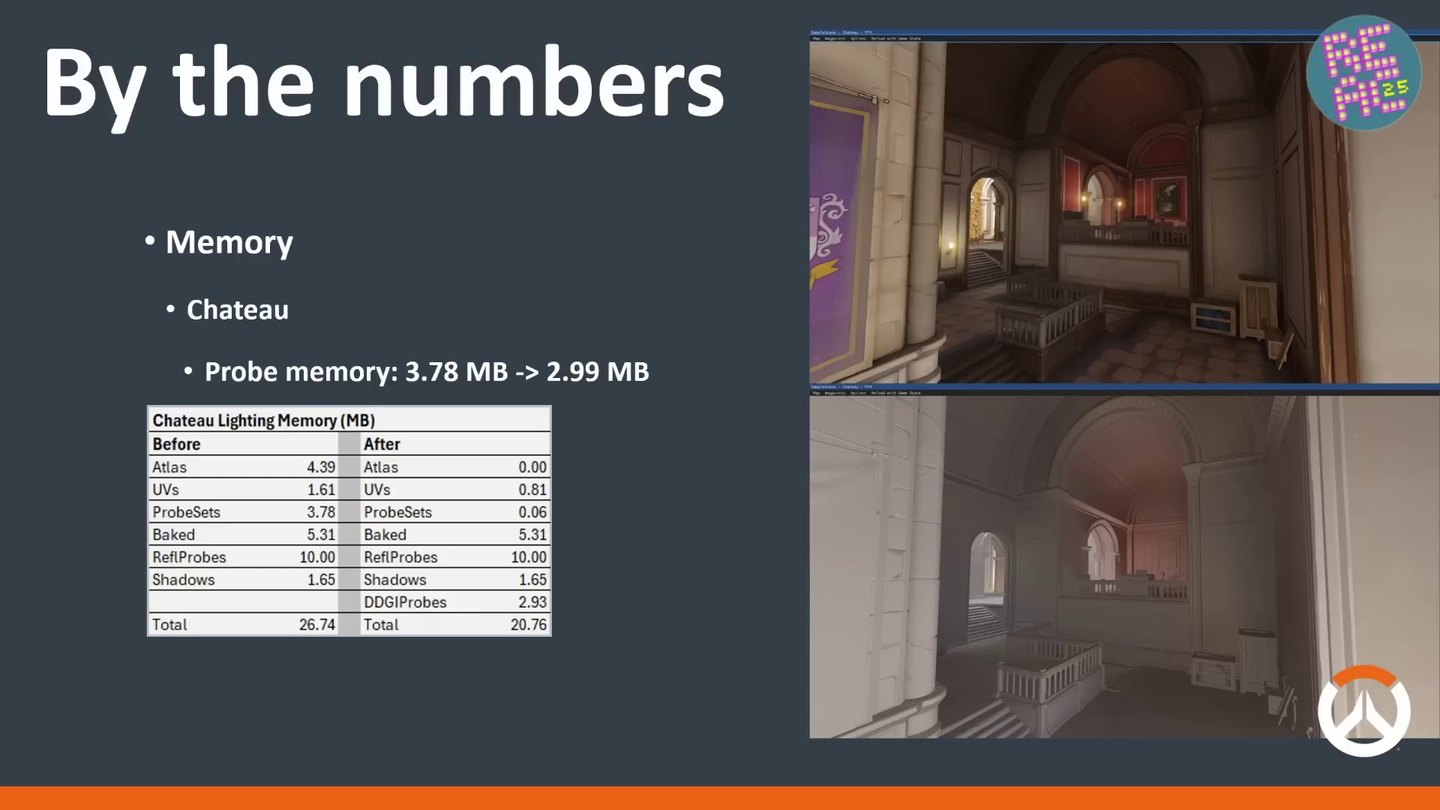Click the Before Atlas value 4.39
This screenshot has height=810, width=1440.
321,467
